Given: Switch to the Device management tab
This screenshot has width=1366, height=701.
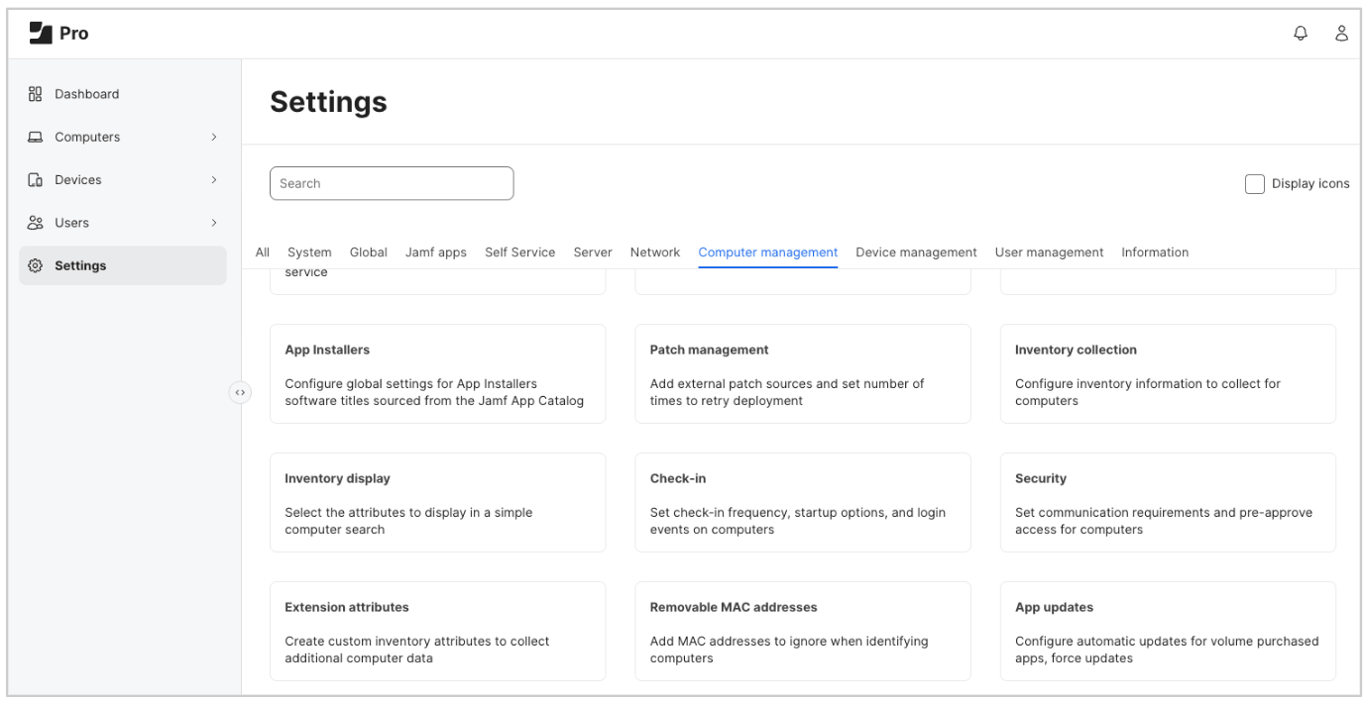Looking at the screenshot, I should pyautogui.click(x=916, y=253).
